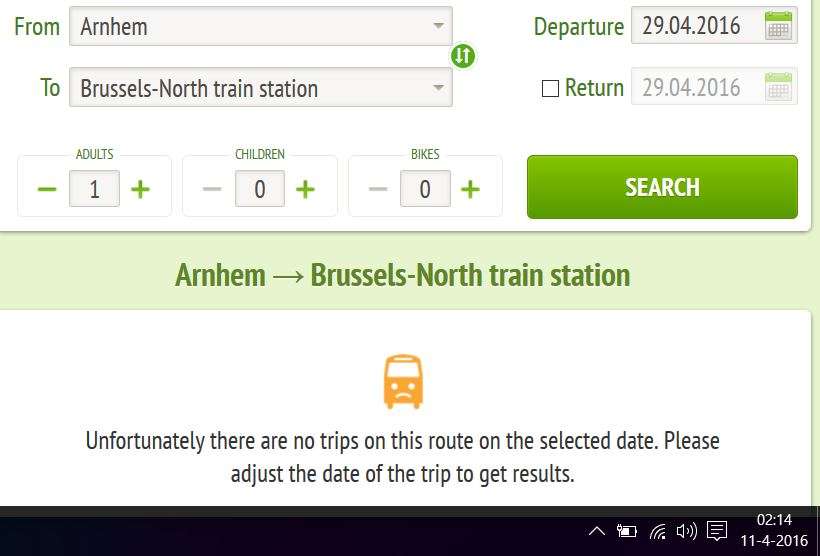This screenshot has height=556, width=820.
Task: Enable the Return trip checkbox
Action: pyautogui.click(x=550, y=88)
